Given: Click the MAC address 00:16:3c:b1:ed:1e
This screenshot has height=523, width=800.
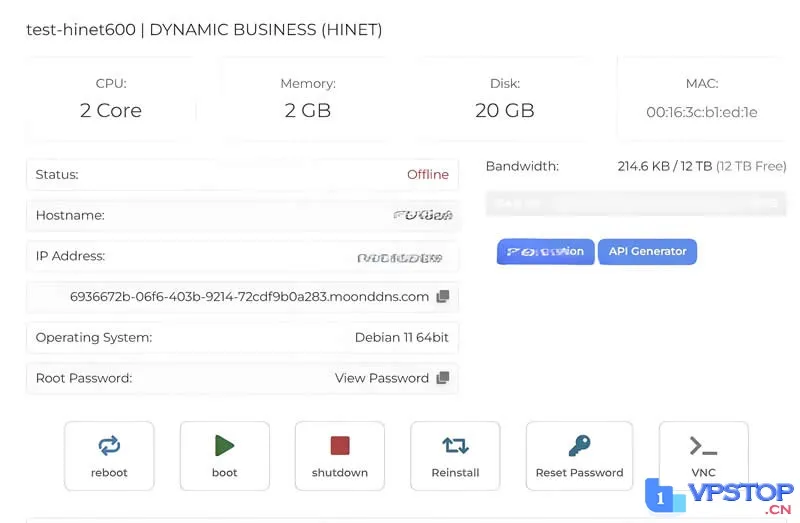Looking at the screenshot, I should point(702,112).
